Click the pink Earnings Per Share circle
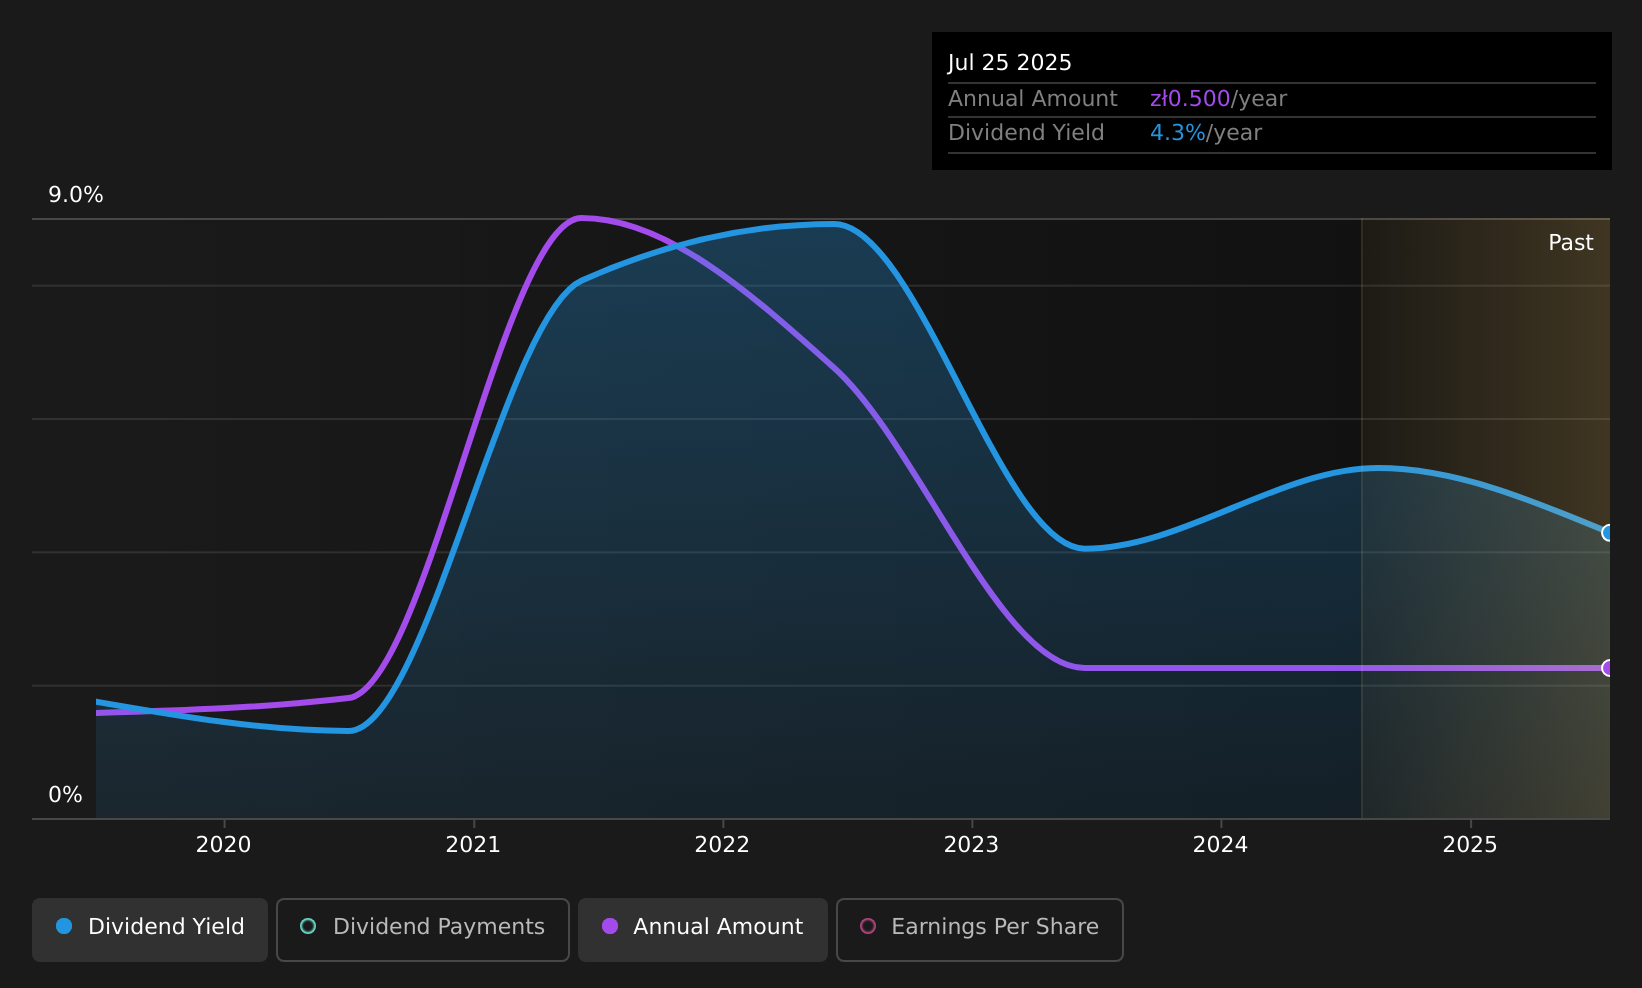The width and height of the screenshot is (1642, 988). tap(868, 926)
